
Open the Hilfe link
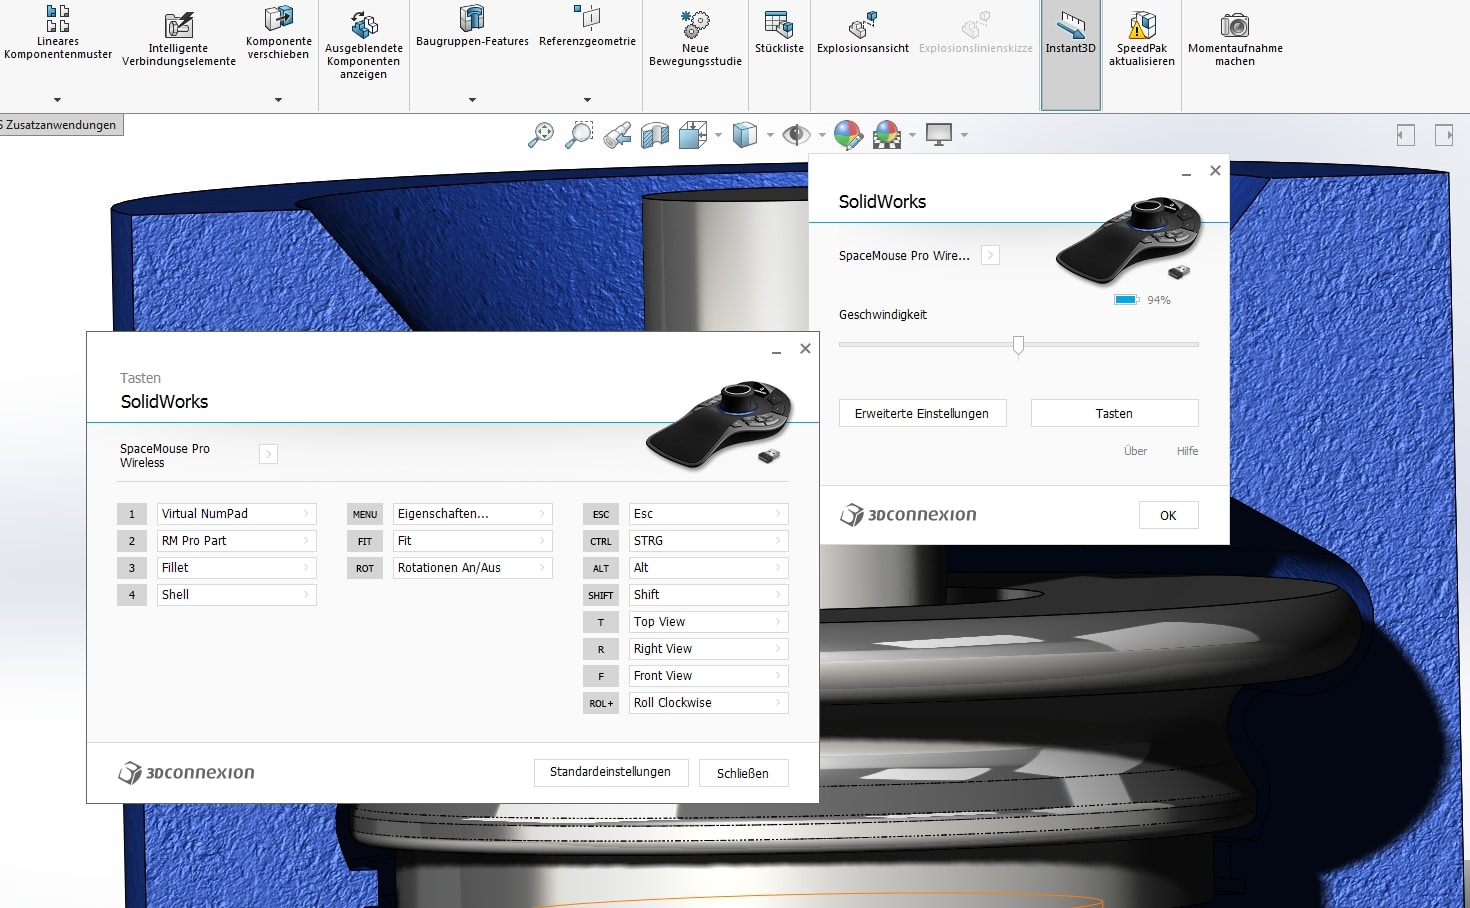(x=1187, y=451)
